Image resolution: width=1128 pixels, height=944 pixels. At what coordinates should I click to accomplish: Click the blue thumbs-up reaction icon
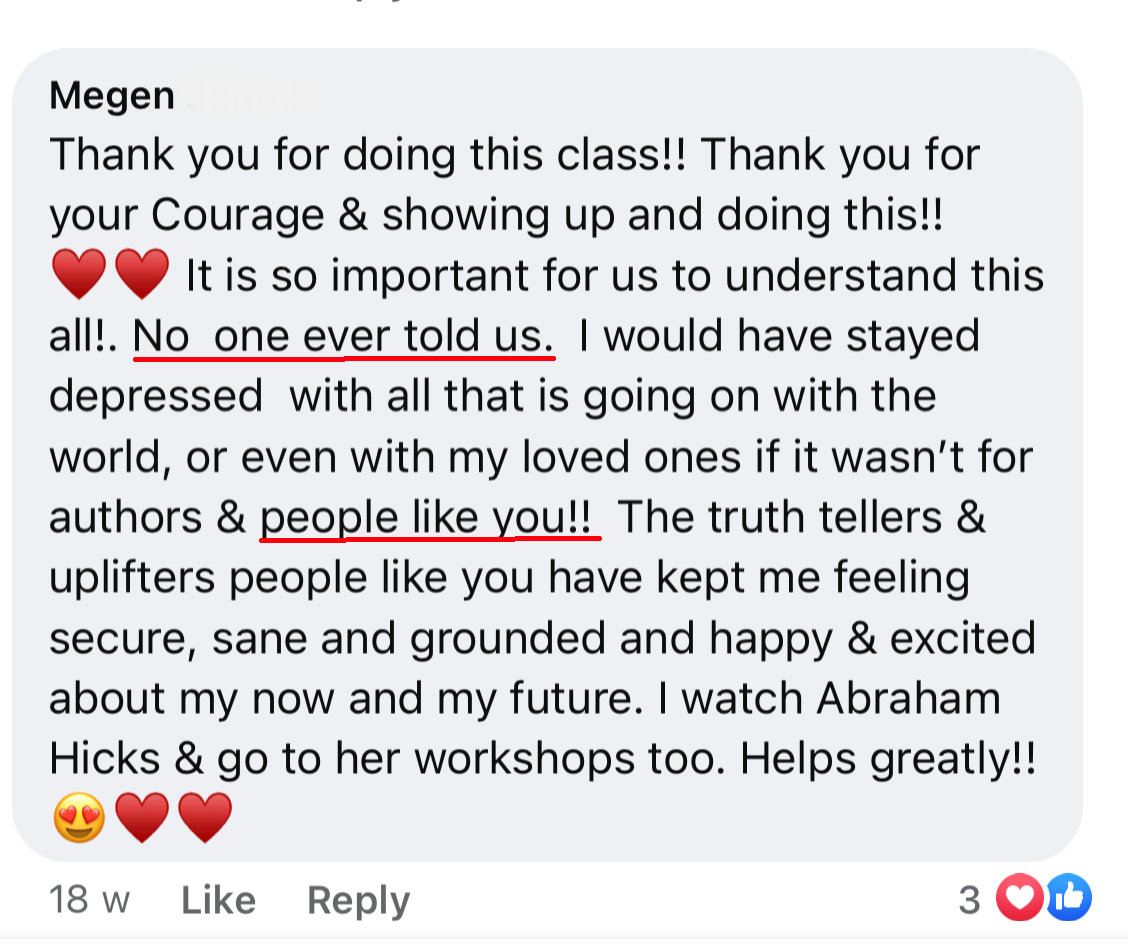(x=1068, y=899)
